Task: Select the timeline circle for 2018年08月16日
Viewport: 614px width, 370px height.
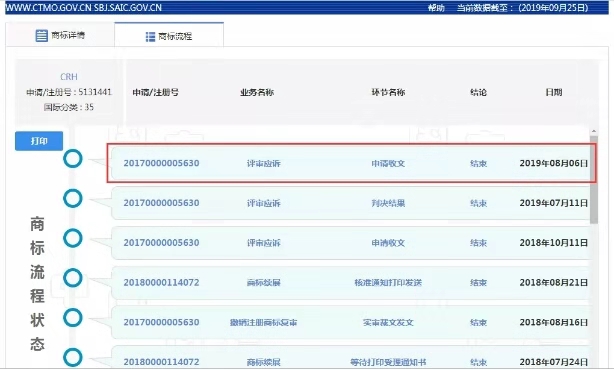Action: (x=73, y=318)
